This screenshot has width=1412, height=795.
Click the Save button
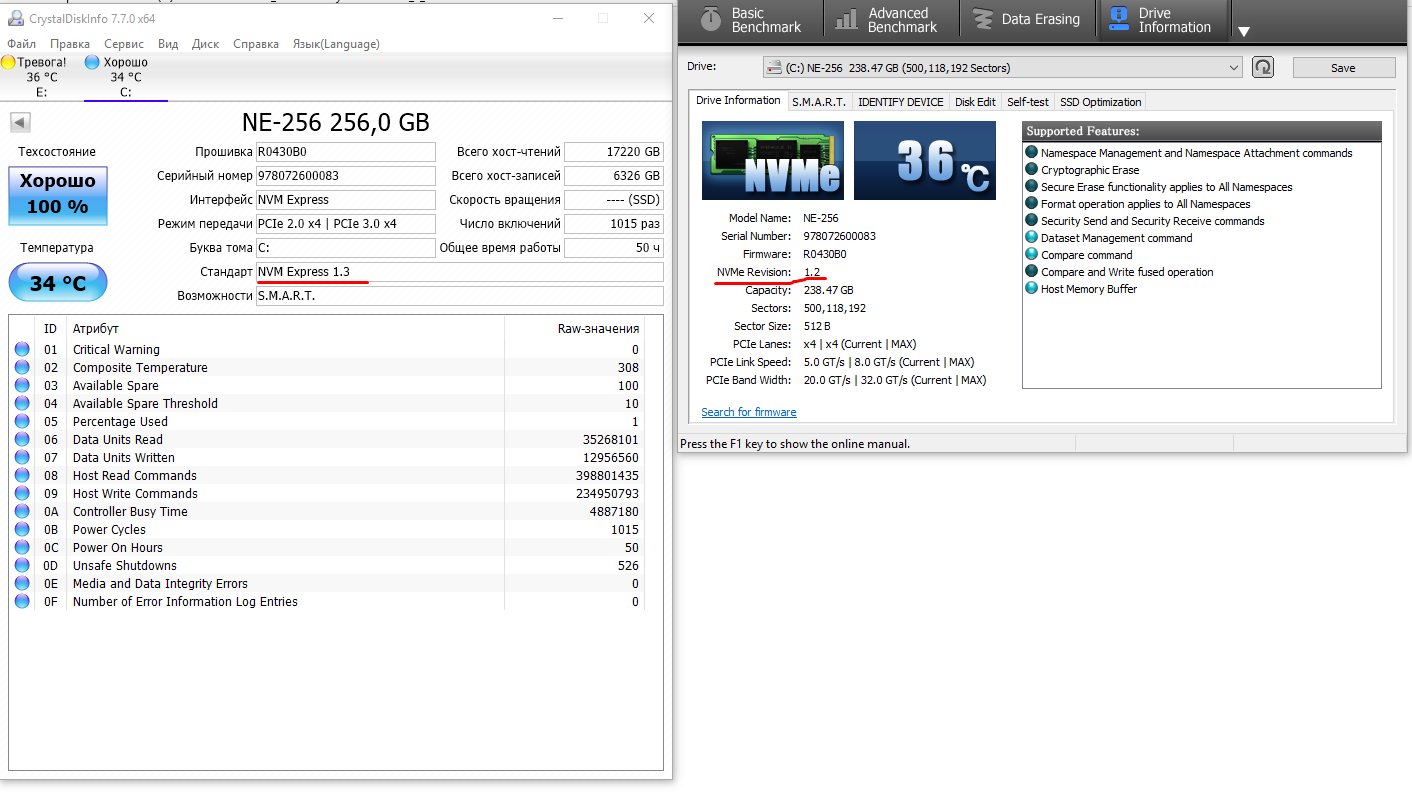tap(1344, 68)
